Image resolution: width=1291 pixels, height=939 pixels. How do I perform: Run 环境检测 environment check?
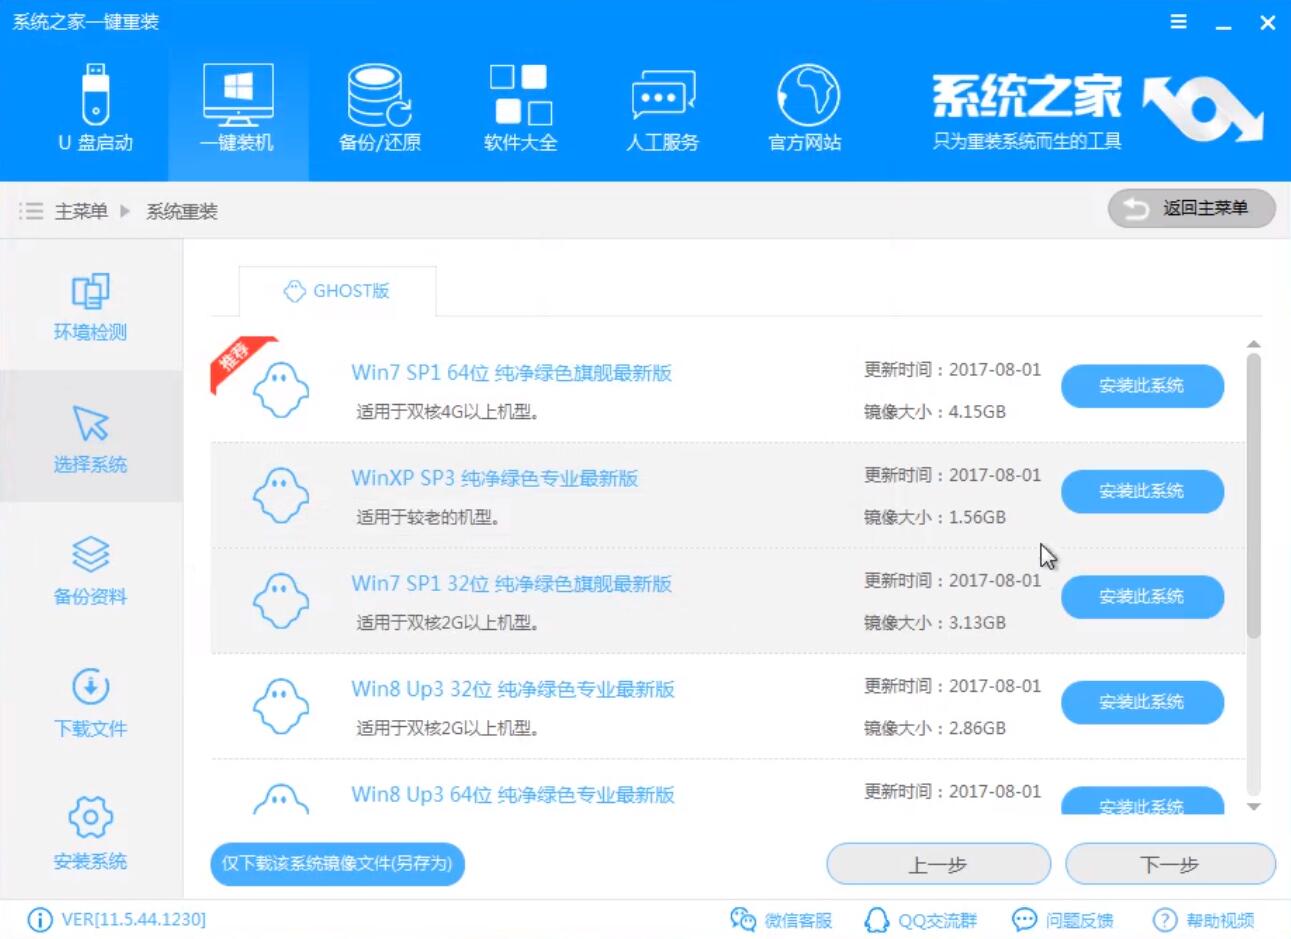coord(90,307)
